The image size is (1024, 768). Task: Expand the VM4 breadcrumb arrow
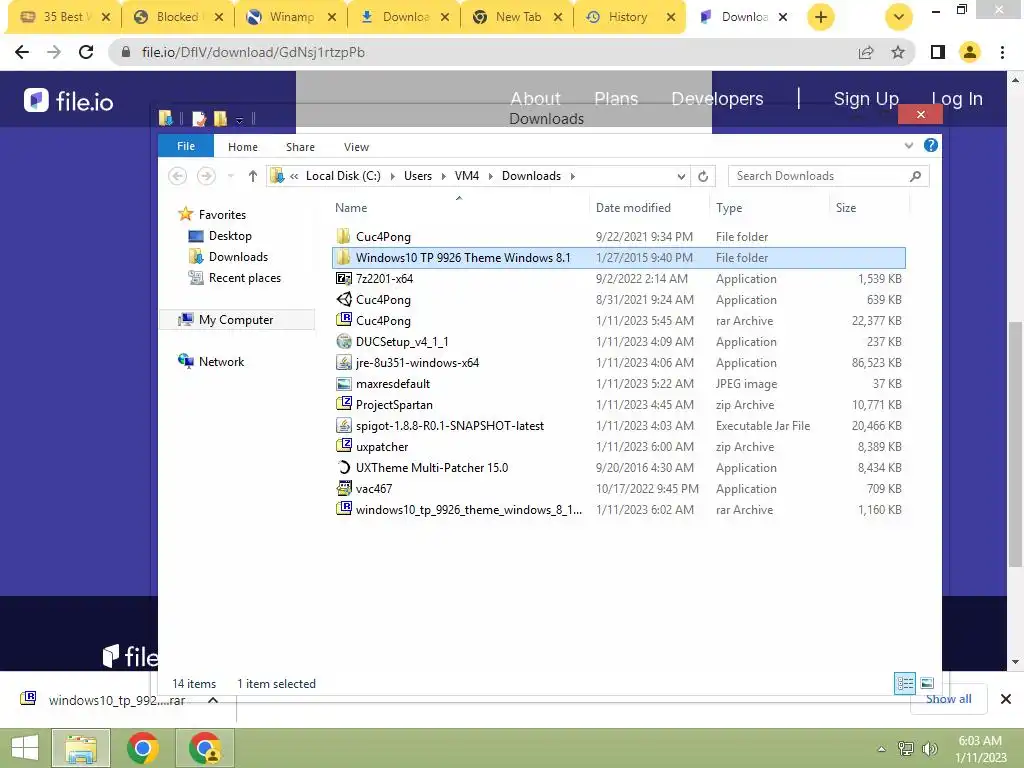[x=490, y=176]
